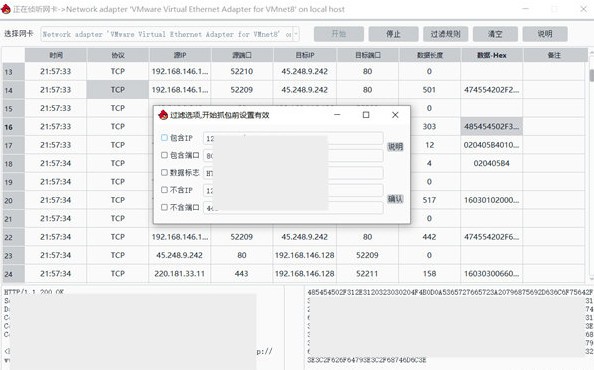594x370 pixels.
Task: Click the 停止 stop button
Action: click(393, 34)
